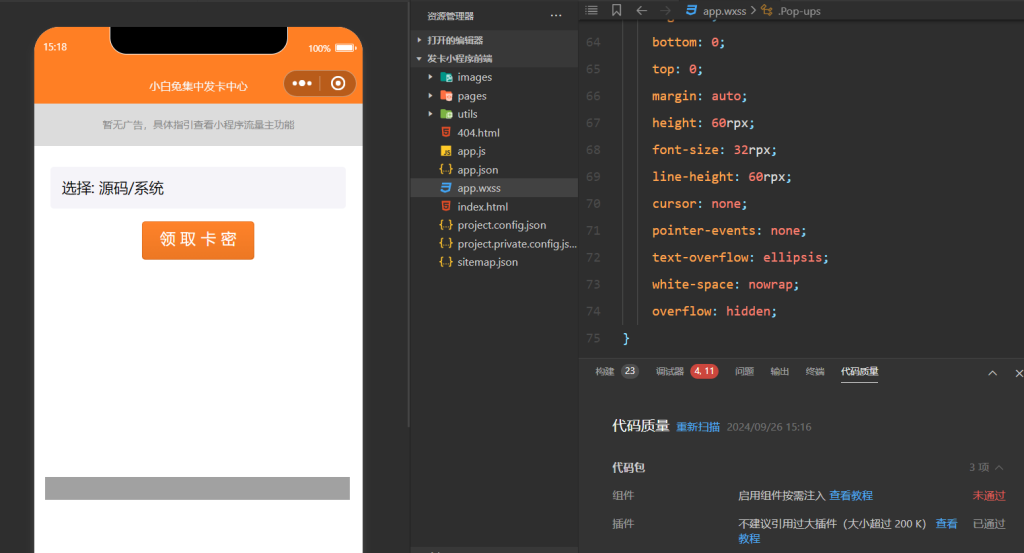Open the 选择: 源码/系统 picker

(198, 188)
